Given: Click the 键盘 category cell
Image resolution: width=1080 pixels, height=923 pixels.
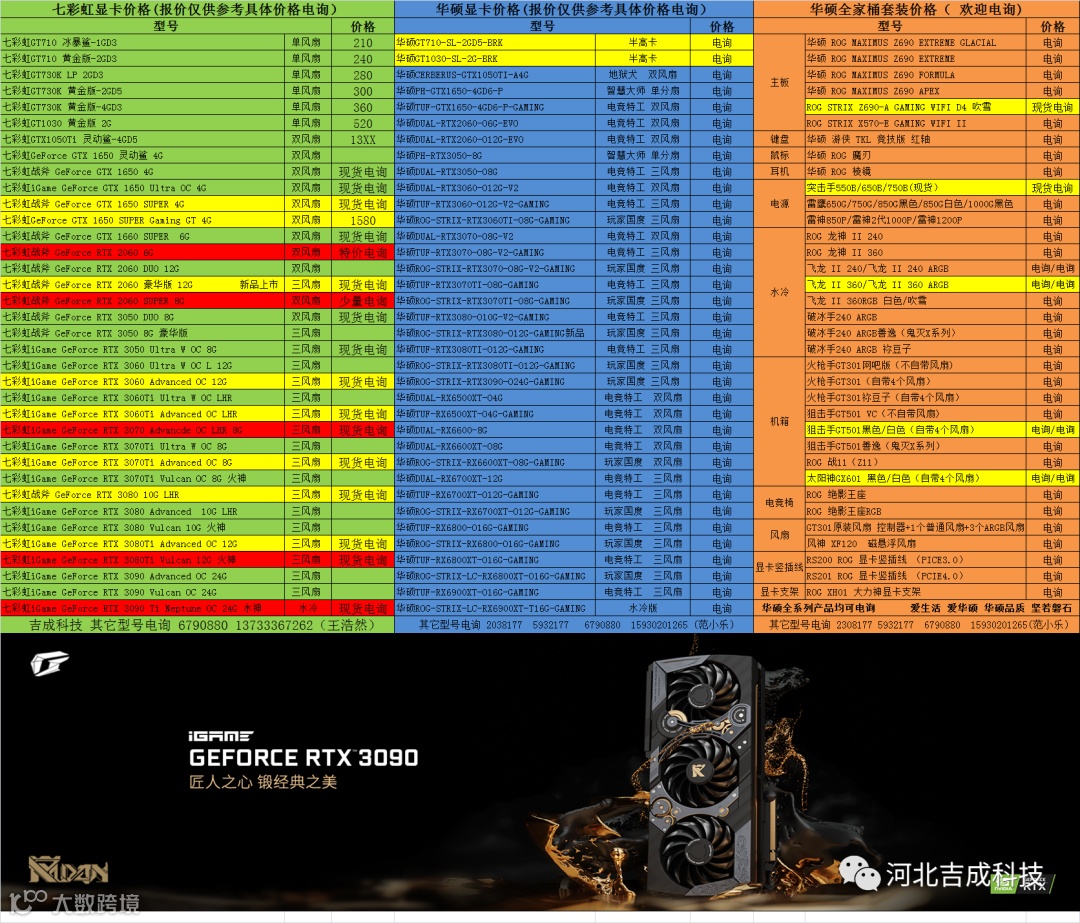Looking at the screenshot, I should click(779, 139).
